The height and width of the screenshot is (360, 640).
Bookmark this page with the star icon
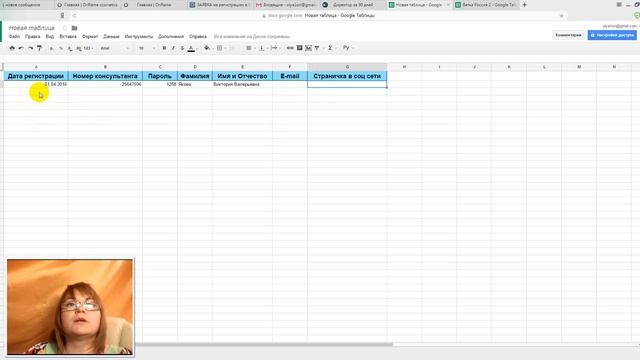tap(562, 16)
